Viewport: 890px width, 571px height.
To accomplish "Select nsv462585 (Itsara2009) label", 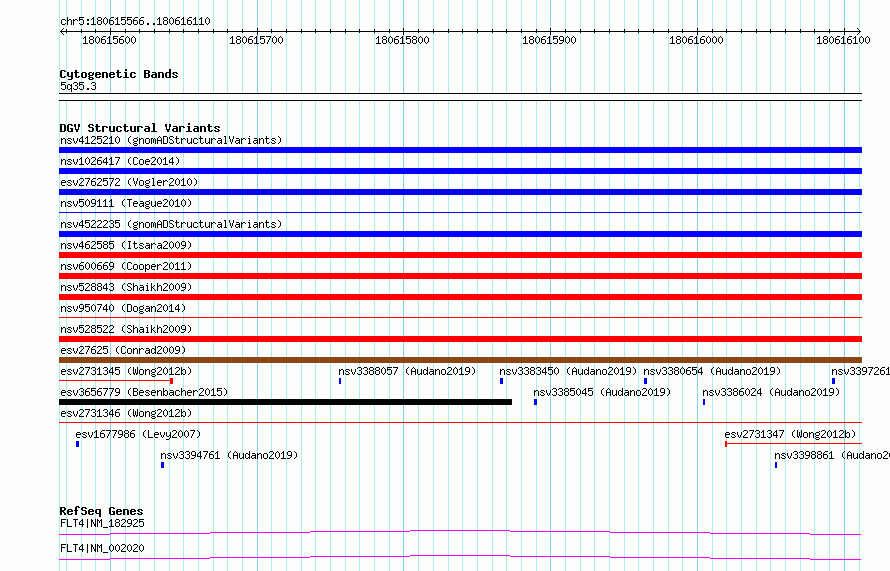I will (x=126, y=245).
